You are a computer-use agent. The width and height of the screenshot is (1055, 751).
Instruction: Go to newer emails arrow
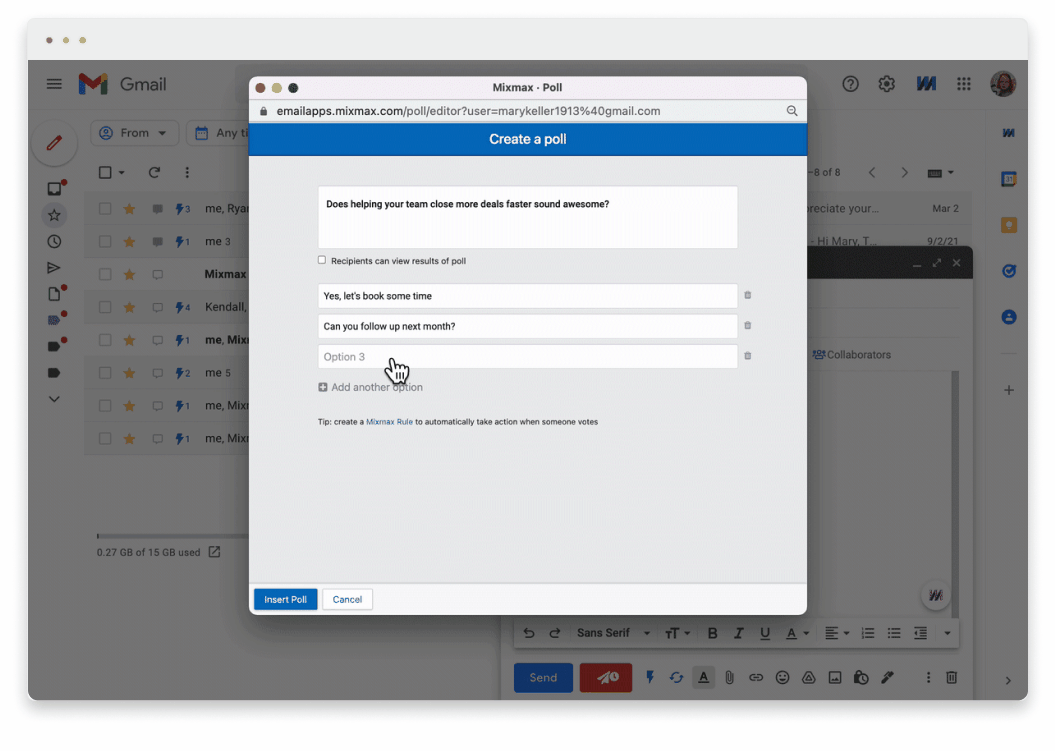872,173
